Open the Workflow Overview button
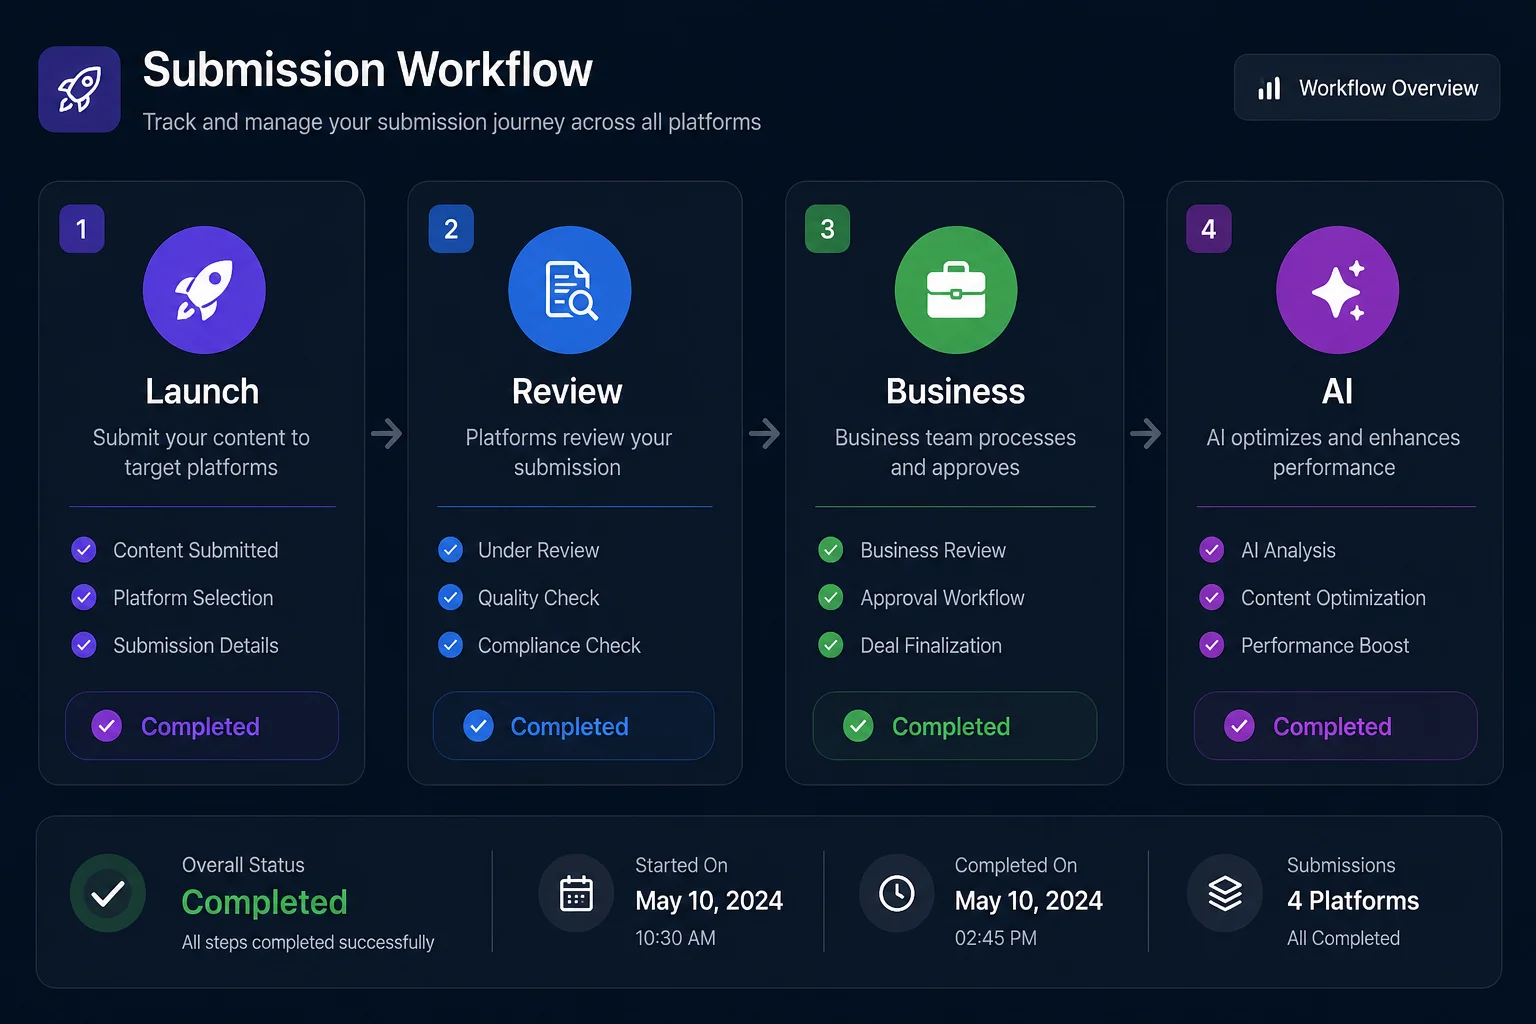Image resolution: width=1536 pixels, height=1024 pixels. pos(1367,88)
